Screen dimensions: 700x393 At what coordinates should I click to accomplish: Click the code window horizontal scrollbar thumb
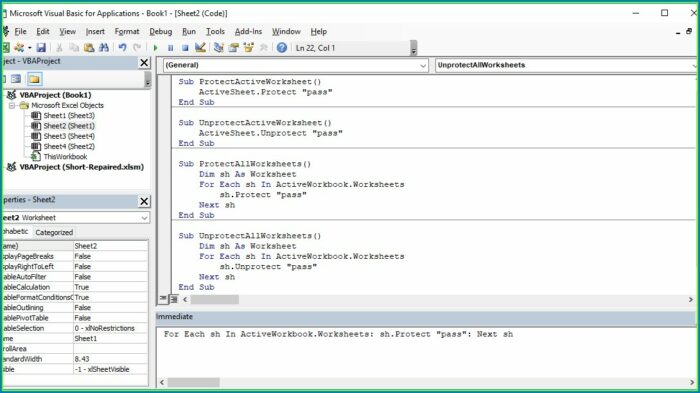(x=215, y=299)
